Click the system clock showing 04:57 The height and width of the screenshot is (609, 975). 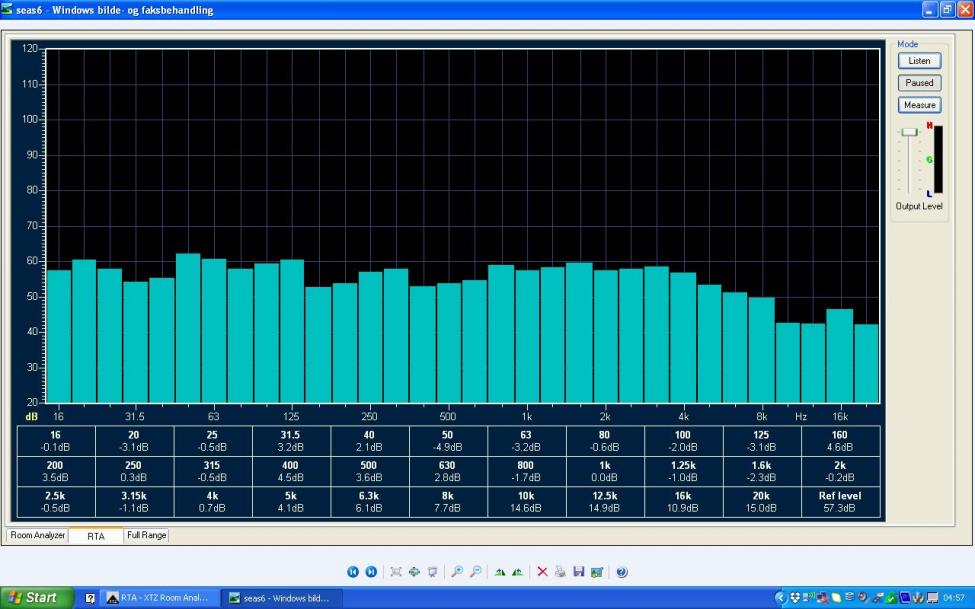[953, 598]
